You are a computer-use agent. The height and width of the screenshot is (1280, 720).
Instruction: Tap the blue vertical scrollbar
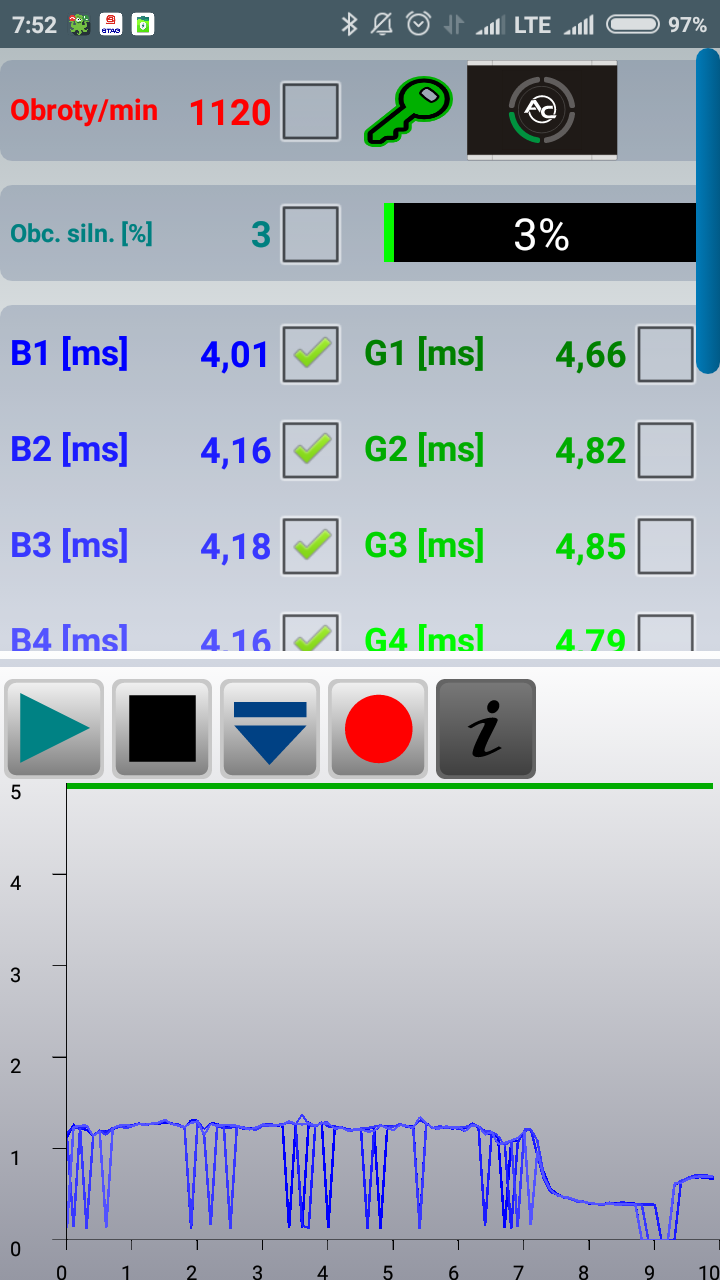coord(707,215)
